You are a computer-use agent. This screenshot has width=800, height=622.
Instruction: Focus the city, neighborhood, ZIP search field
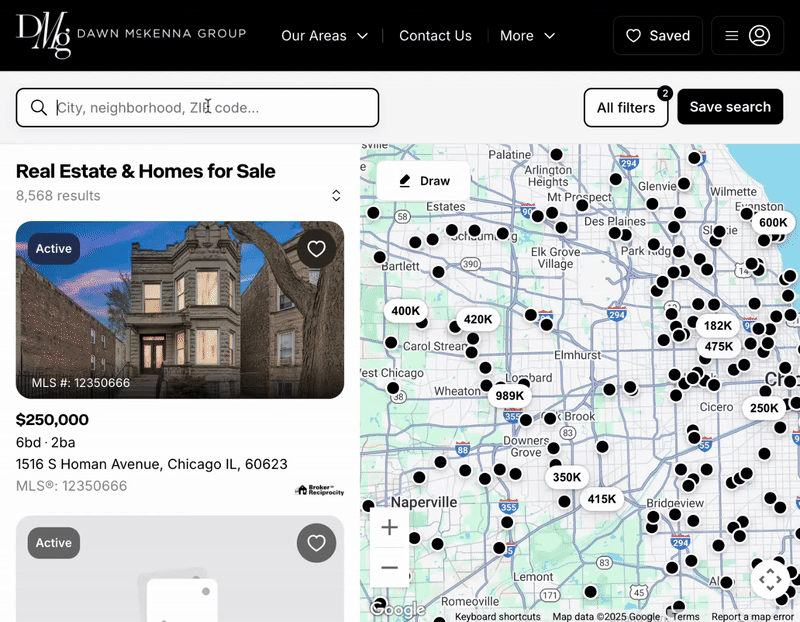(197, 108)
